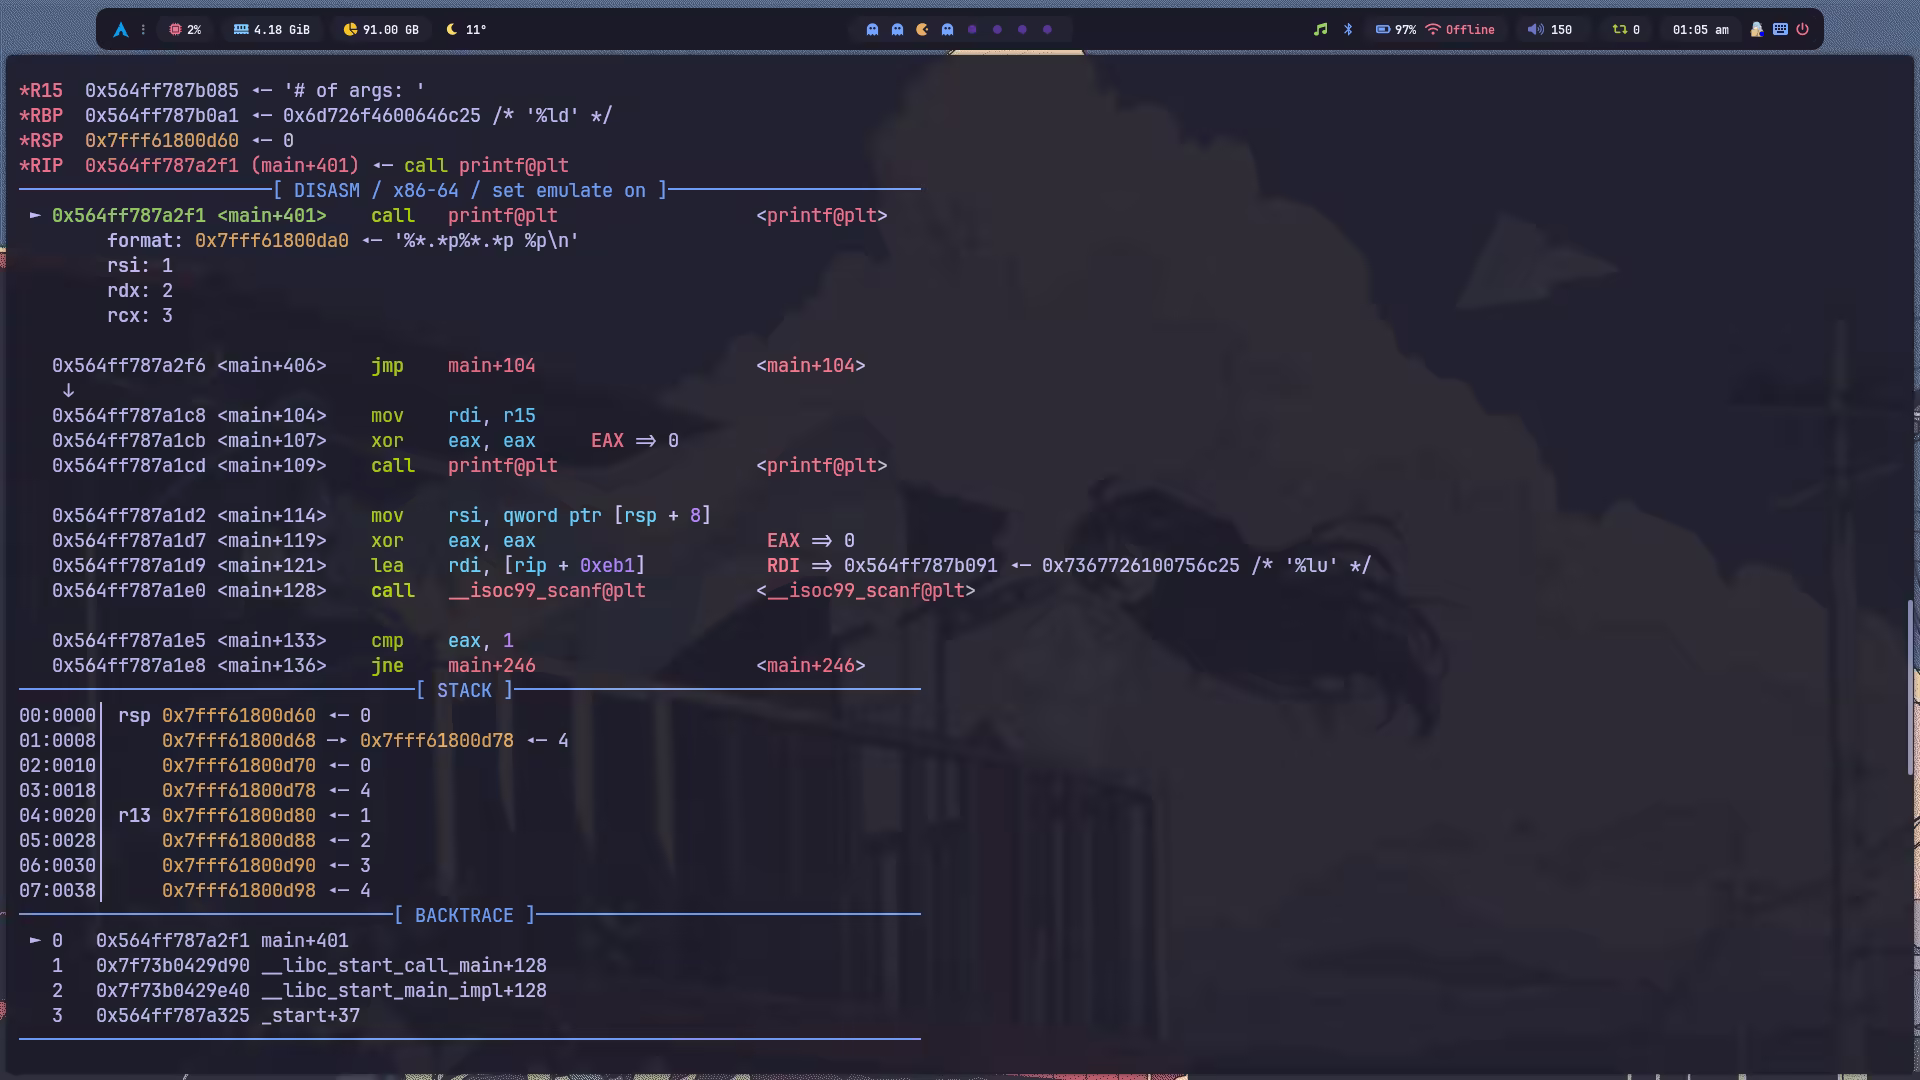Click the terminal scrollbar on right edge
This screenshot has height=1080, width=1920.
pyautogui.click(x=1910, y=687)
